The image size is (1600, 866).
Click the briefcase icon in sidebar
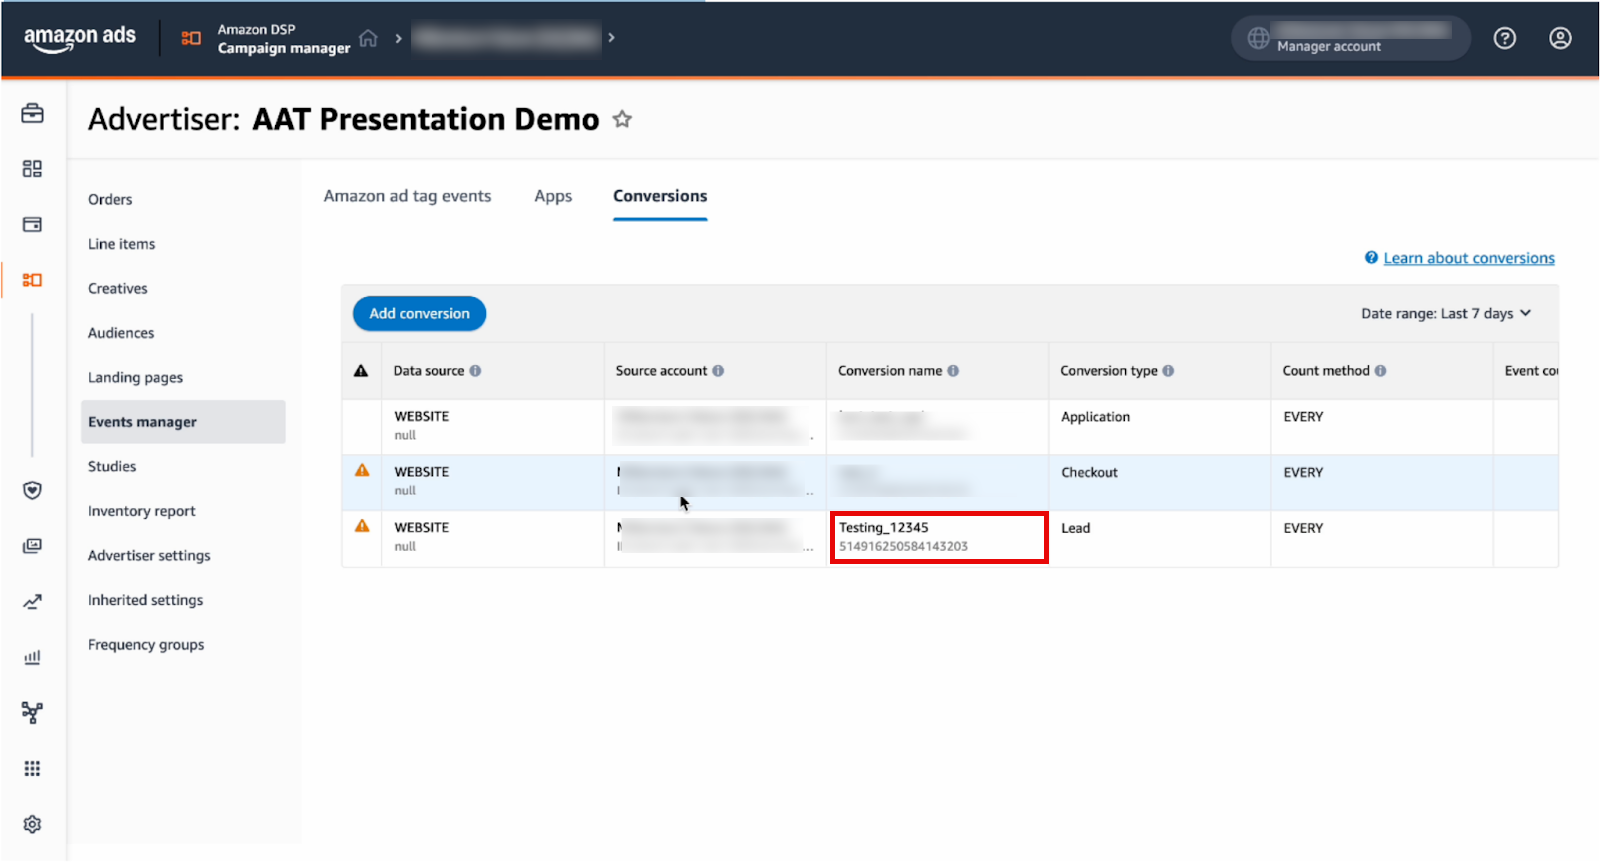[x=32, y=113]
